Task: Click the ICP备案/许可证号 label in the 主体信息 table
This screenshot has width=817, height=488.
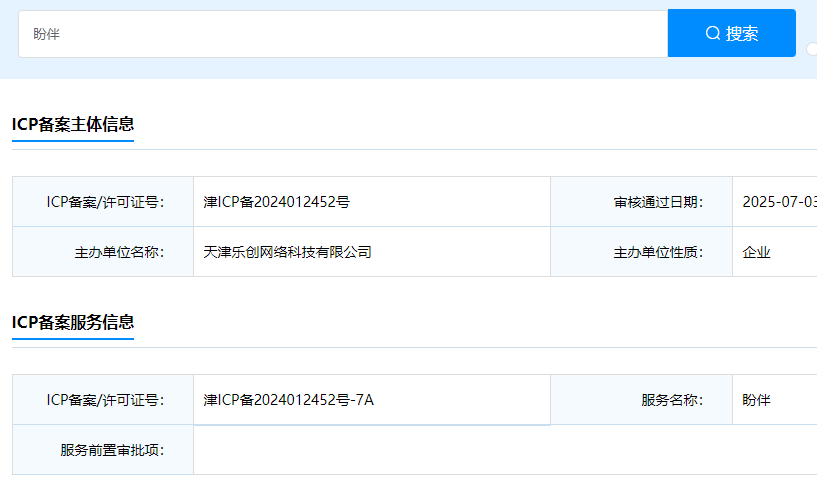Action: (x=105, y=202)
